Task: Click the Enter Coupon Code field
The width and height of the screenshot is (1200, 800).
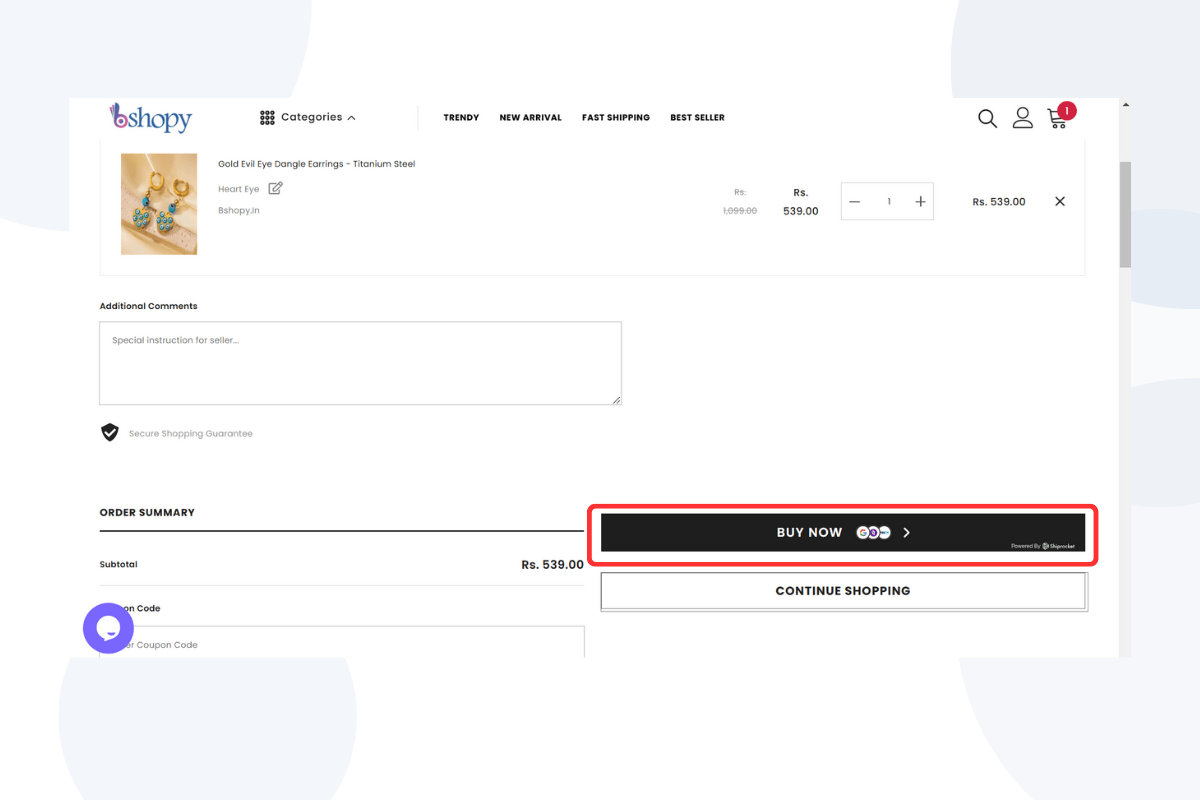Action: coord(342,642)
